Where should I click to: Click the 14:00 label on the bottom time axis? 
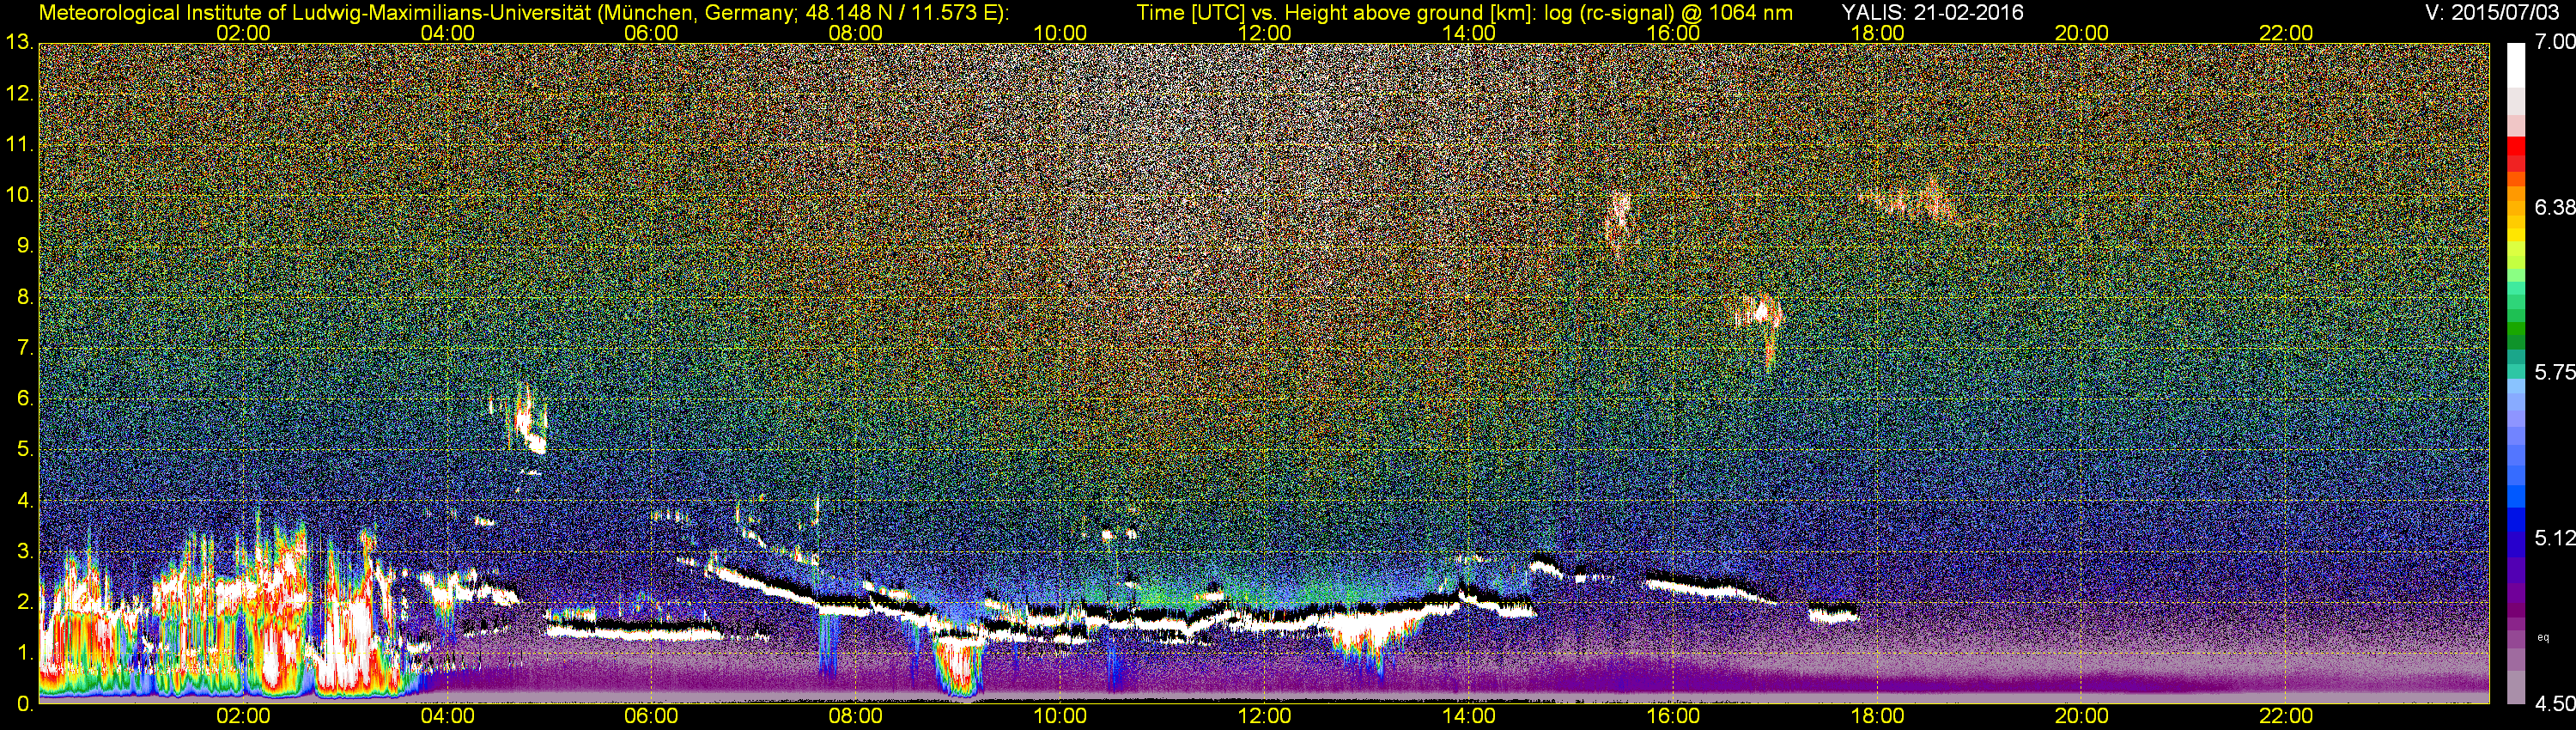(x=1469, y=717)
